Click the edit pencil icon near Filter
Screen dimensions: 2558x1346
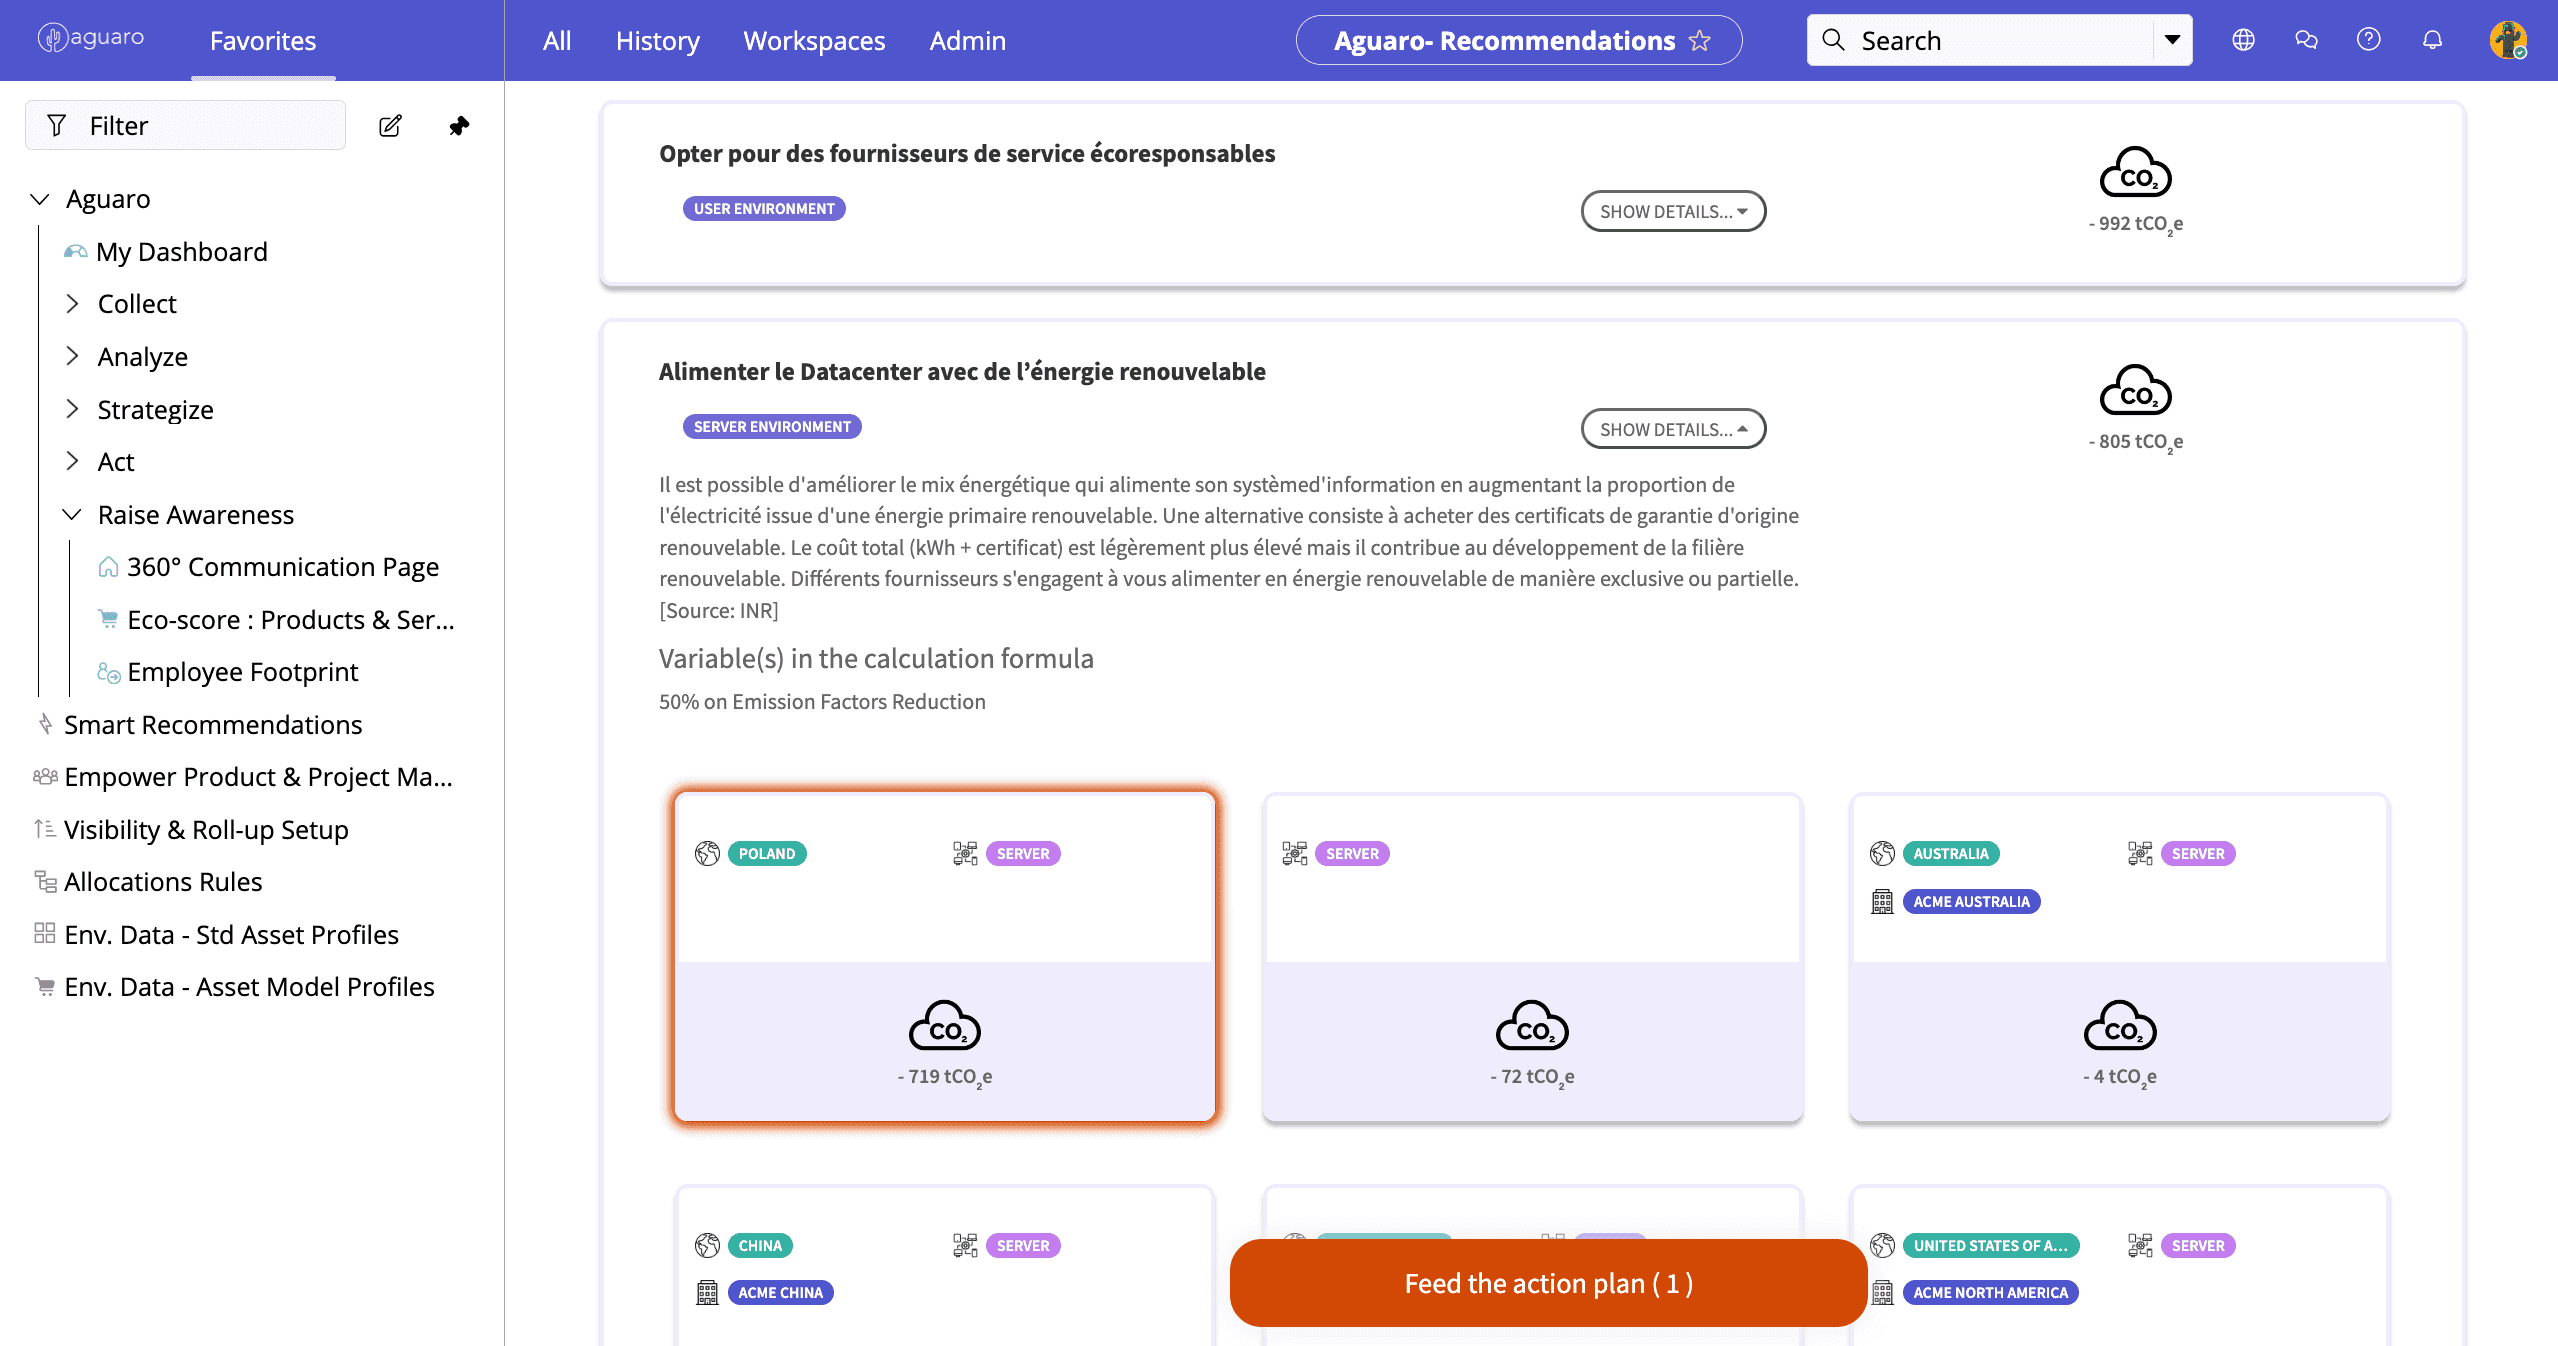390,126
